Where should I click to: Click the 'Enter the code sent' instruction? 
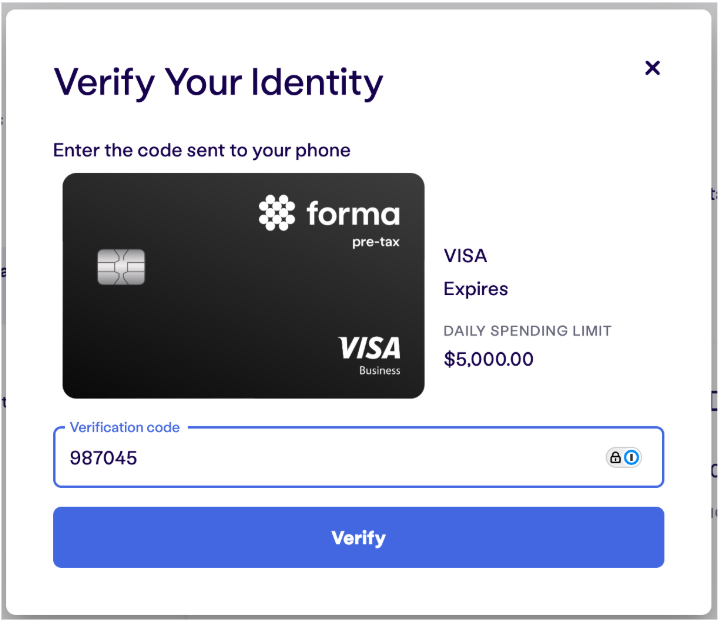point(201,150)
